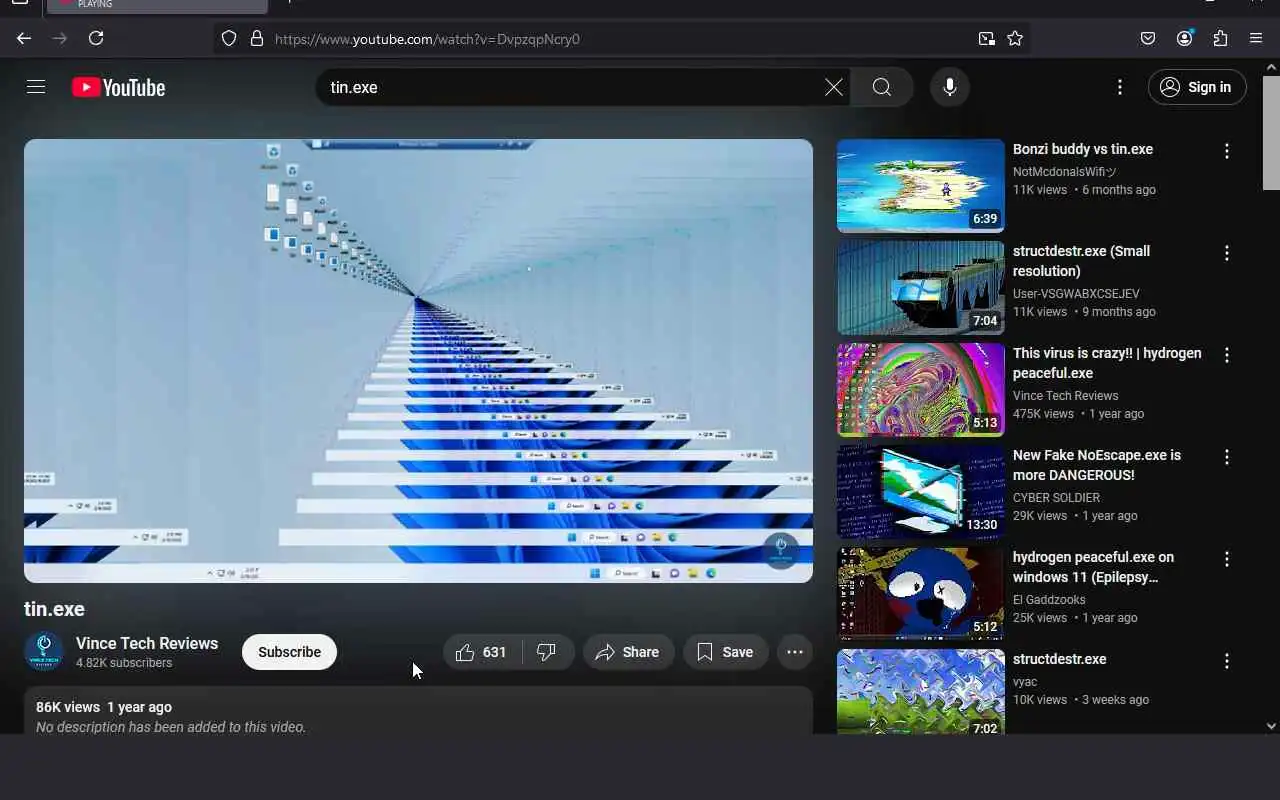Open the Firefox account icon
The width and height of the screenshot is (1280, 800).
click(1184, 38)
